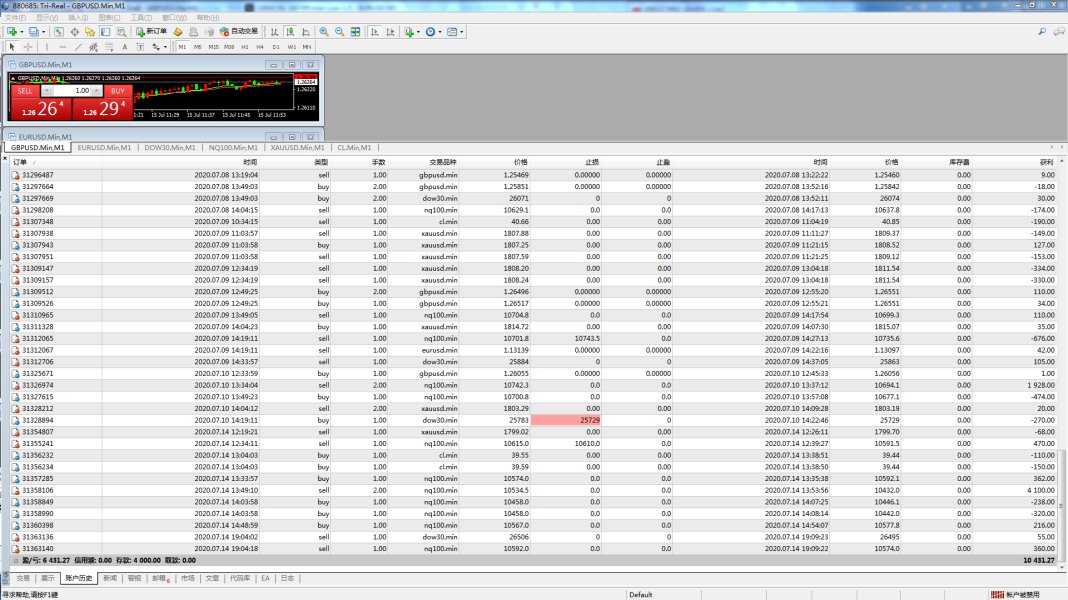
Task: Click the zoom in magnifier icon
Action: click(x=325, y=32)
